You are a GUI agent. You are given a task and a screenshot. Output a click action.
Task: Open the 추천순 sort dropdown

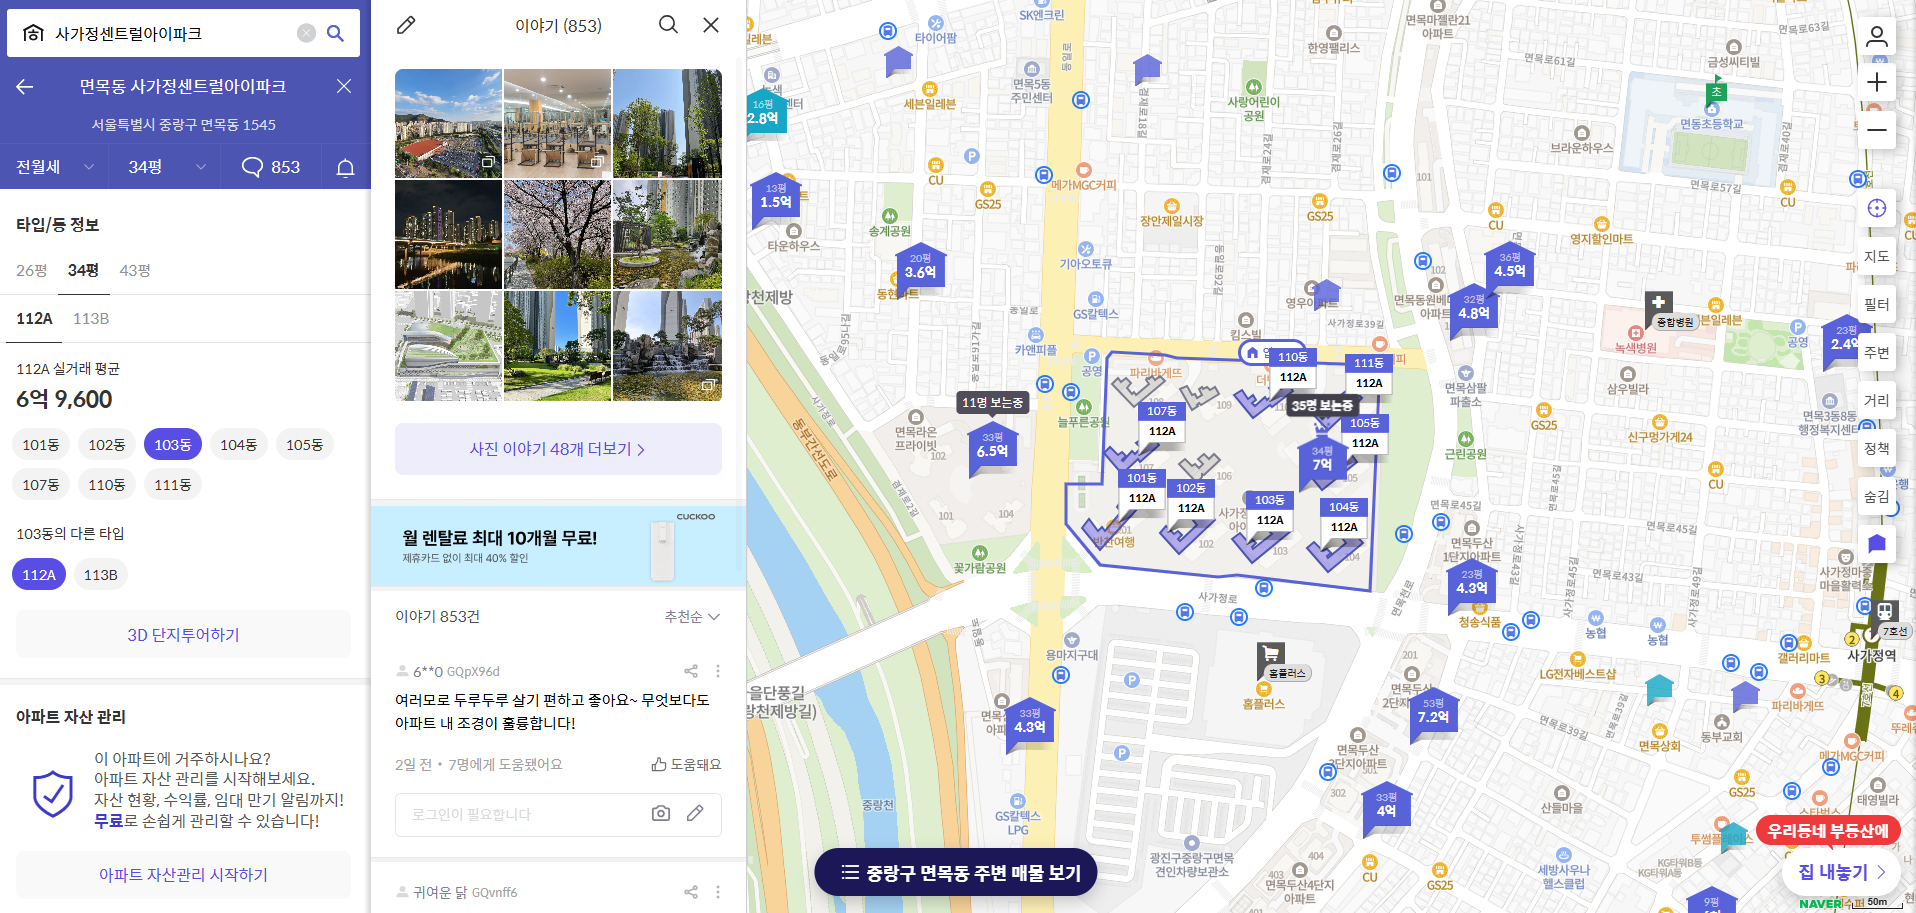(x=692, y=617)
